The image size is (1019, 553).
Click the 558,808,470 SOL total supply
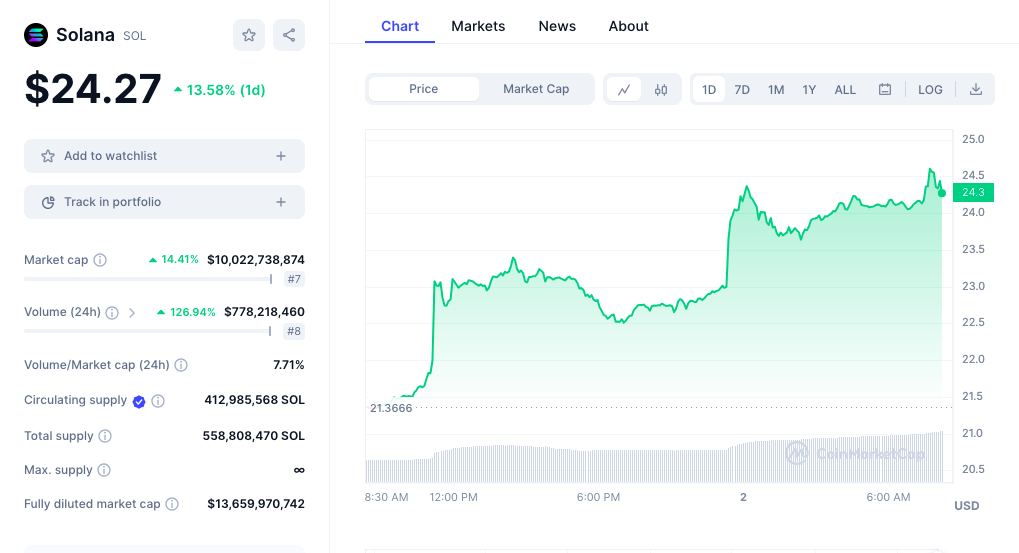point(253,436)
